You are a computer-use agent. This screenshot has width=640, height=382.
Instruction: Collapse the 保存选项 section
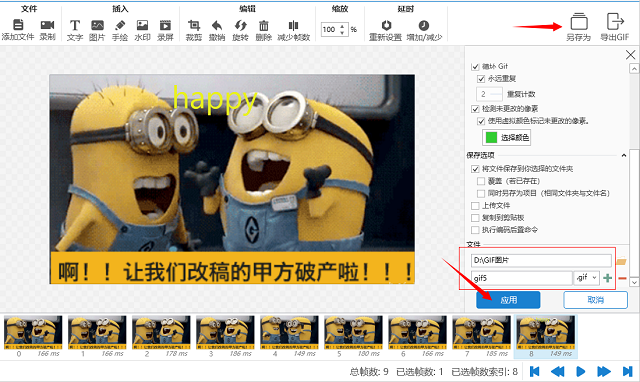(624, 155)
